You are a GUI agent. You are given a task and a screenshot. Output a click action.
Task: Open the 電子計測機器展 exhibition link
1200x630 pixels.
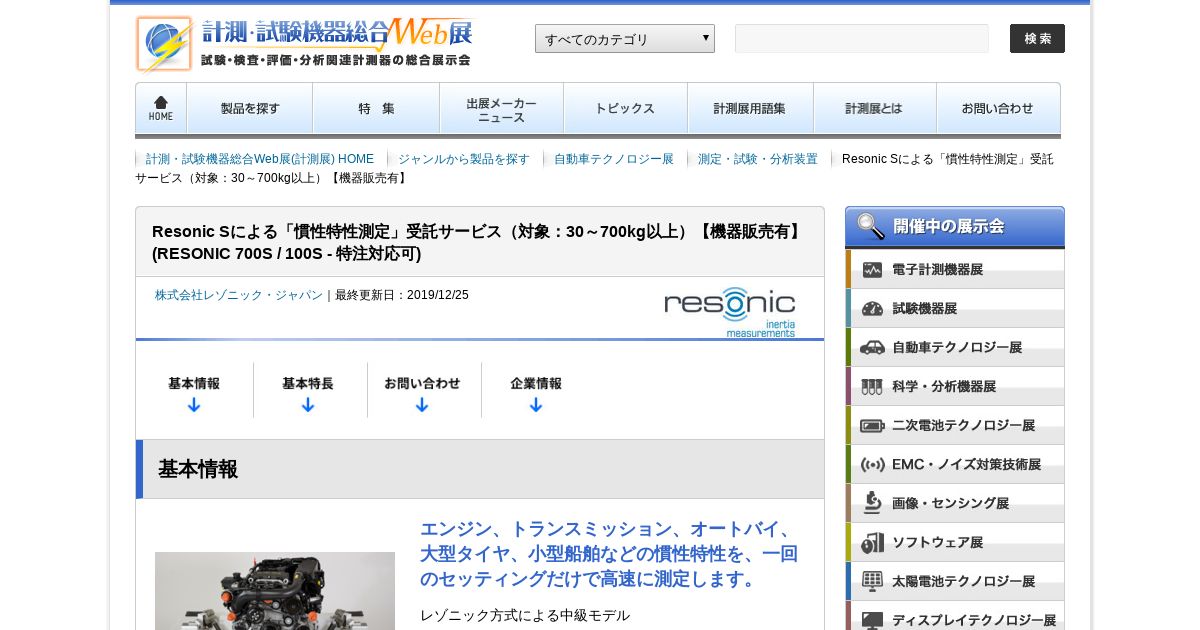[955, 270]
